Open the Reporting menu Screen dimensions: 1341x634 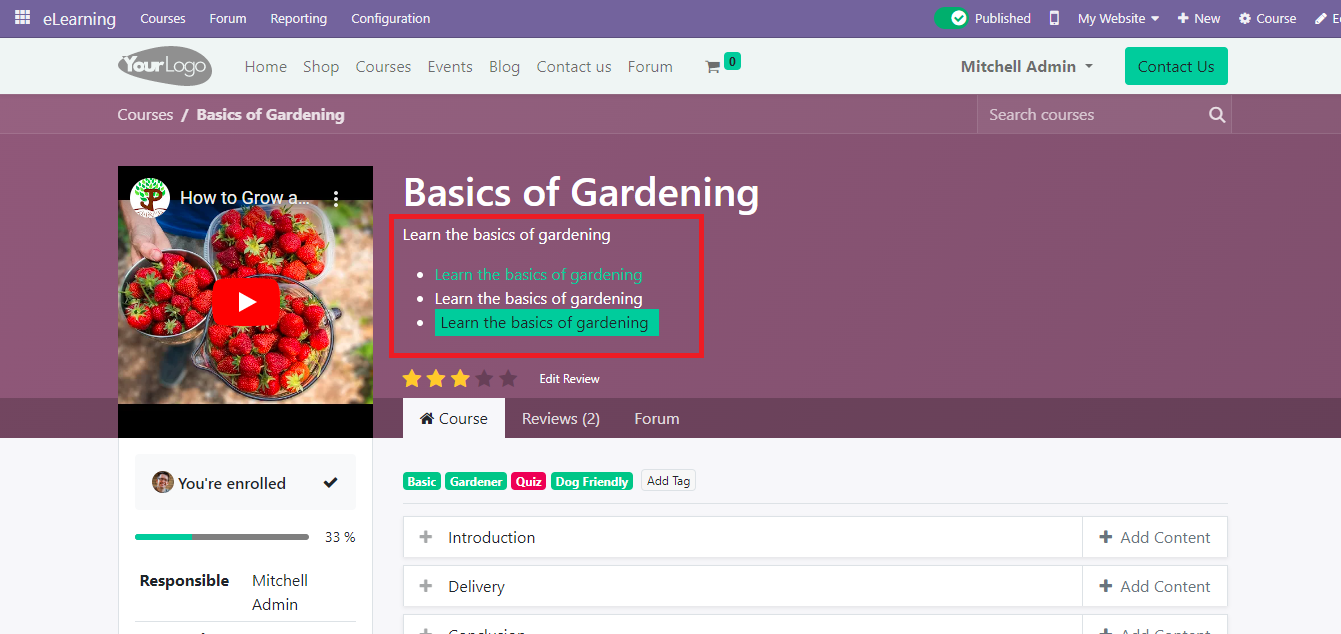pos(298,18)
